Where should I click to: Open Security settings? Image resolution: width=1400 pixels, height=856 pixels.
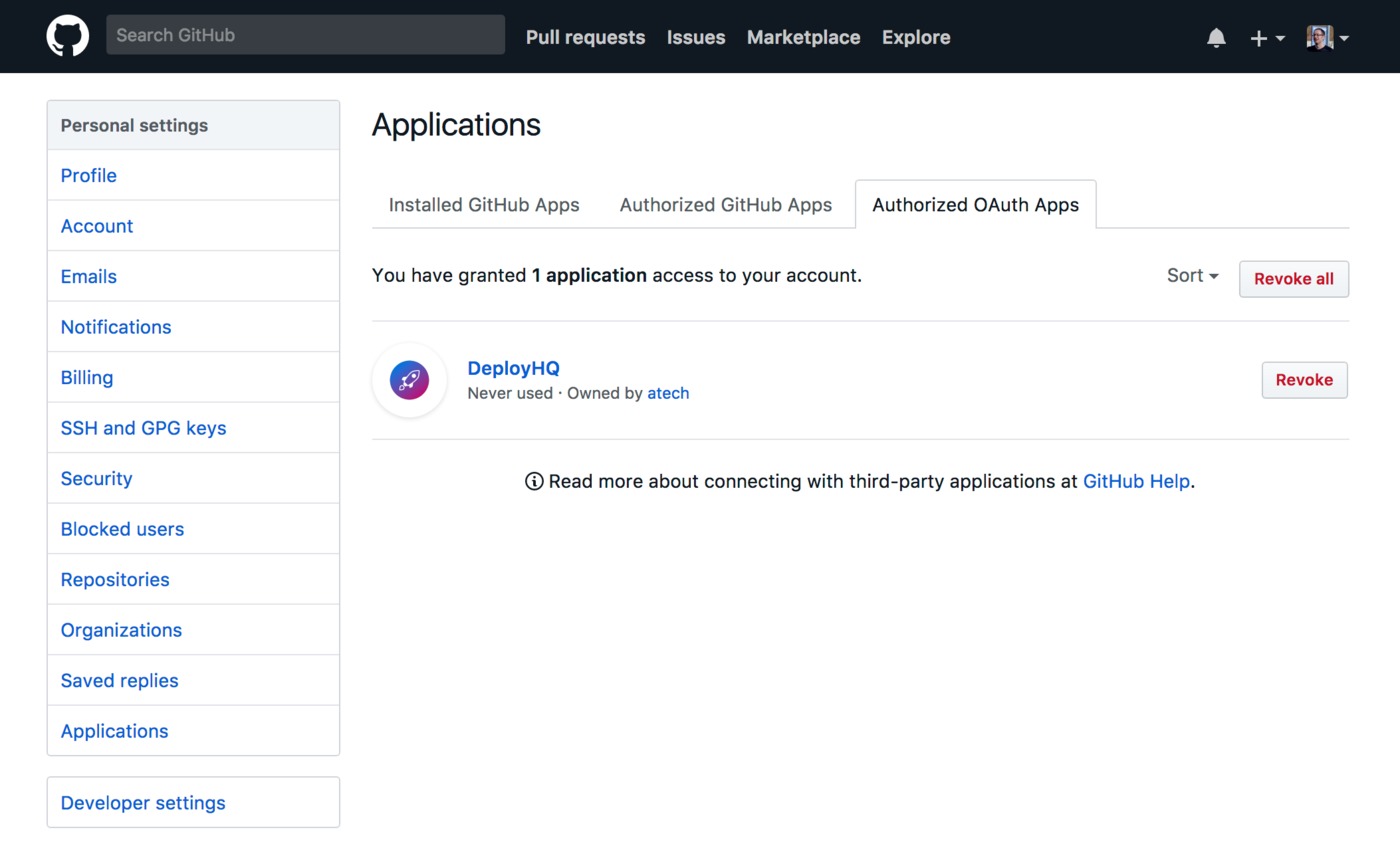click(193, 478)
